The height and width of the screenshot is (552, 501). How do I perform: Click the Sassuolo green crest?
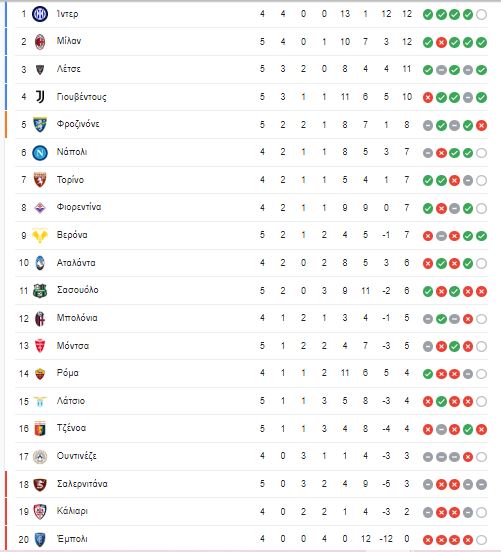coord(40,291)
